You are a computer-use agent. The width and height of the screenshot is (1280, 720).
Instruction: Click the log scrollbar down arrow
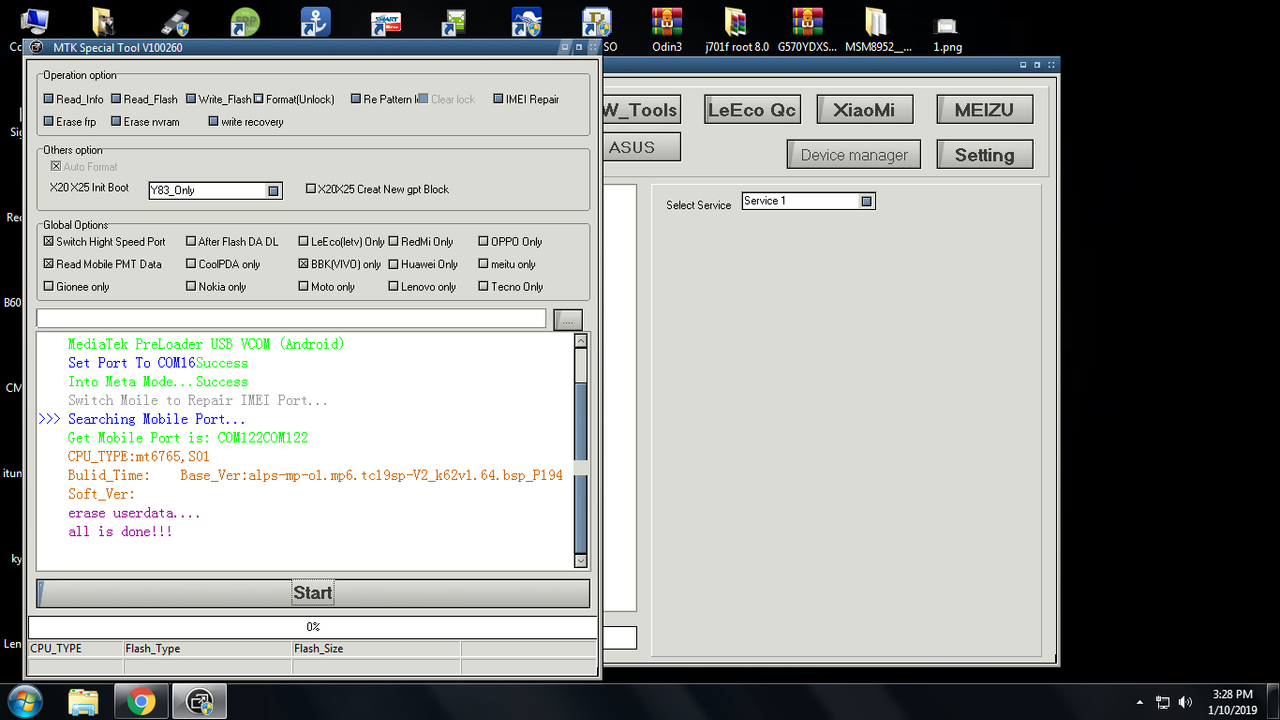click(x=581, y=561)
